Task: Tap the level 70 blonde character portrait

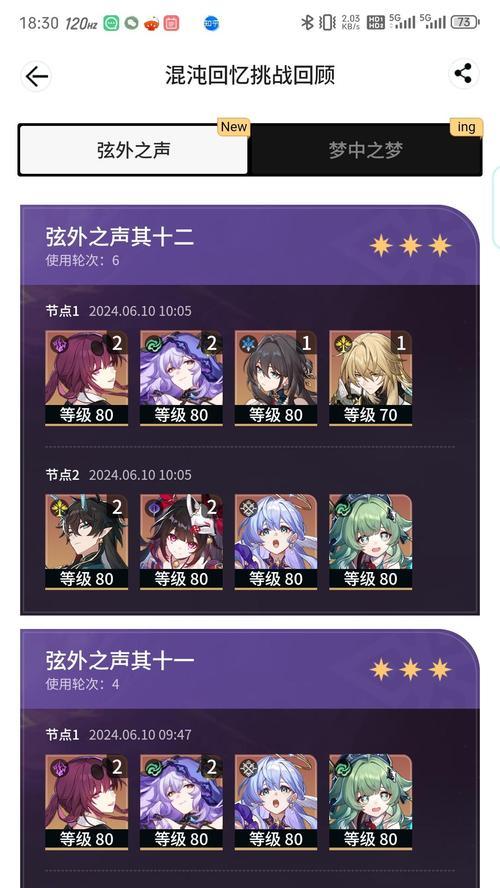Action: (x=370, y=378)
